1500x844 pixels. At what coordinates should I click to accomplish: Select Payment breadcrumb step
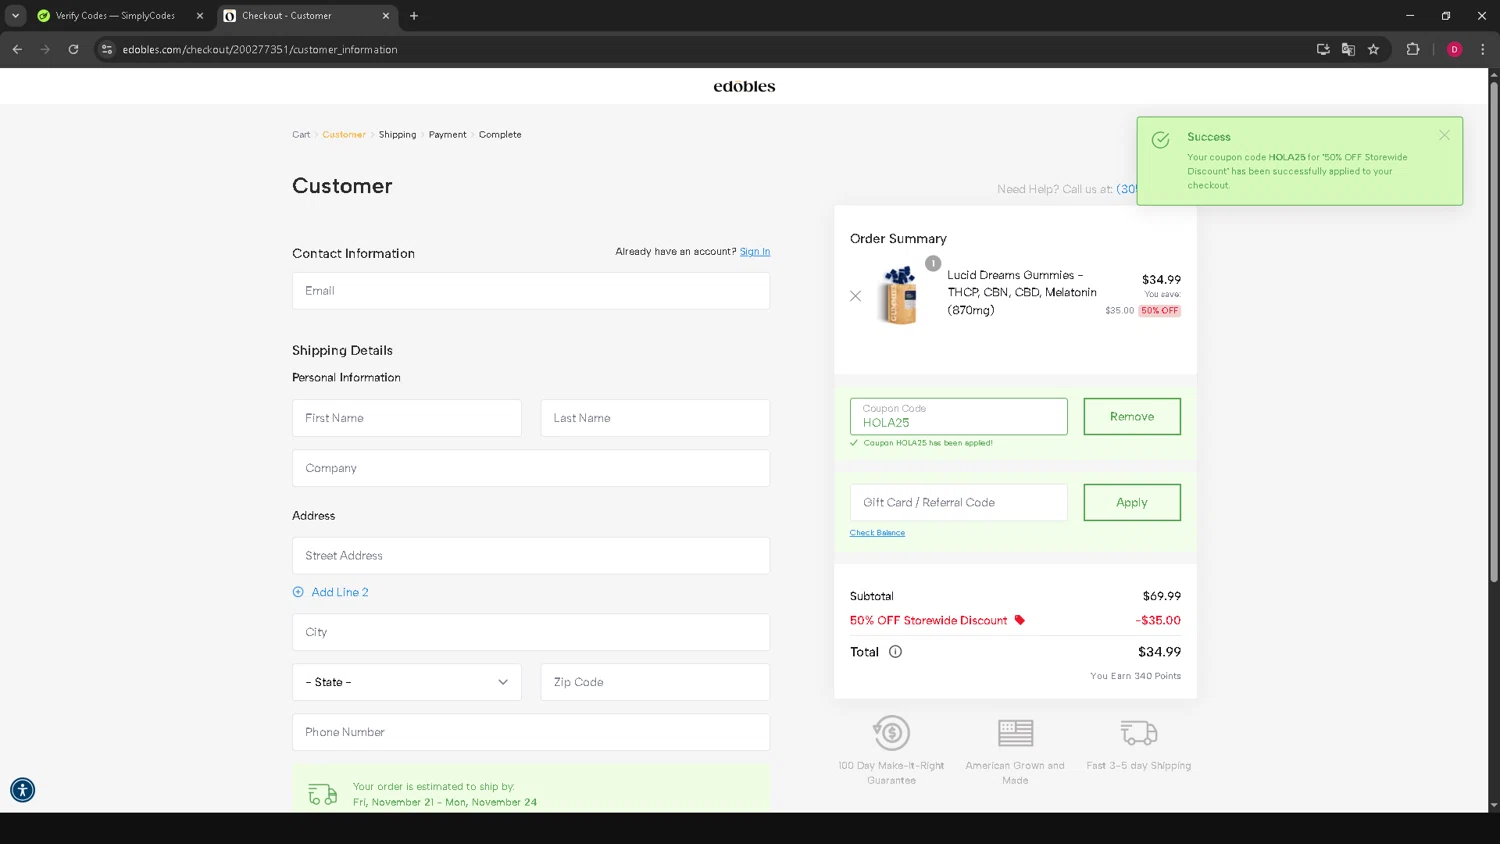447,134
